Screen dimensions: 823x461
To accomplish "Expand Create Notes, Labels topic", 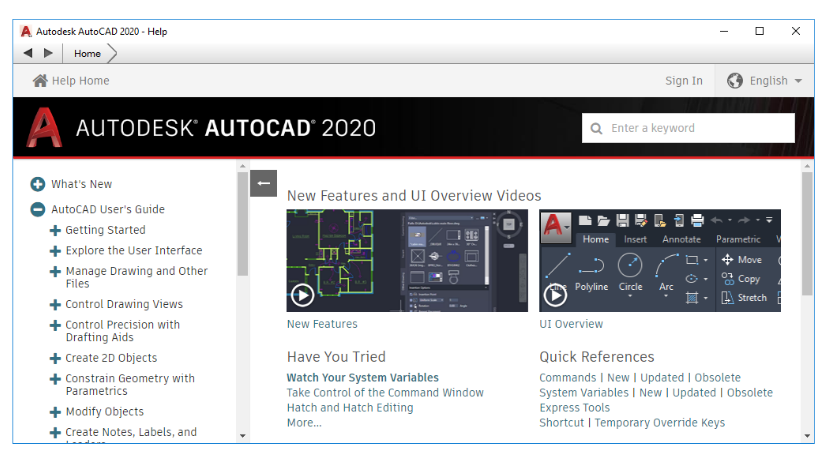I will click(55, 432).
